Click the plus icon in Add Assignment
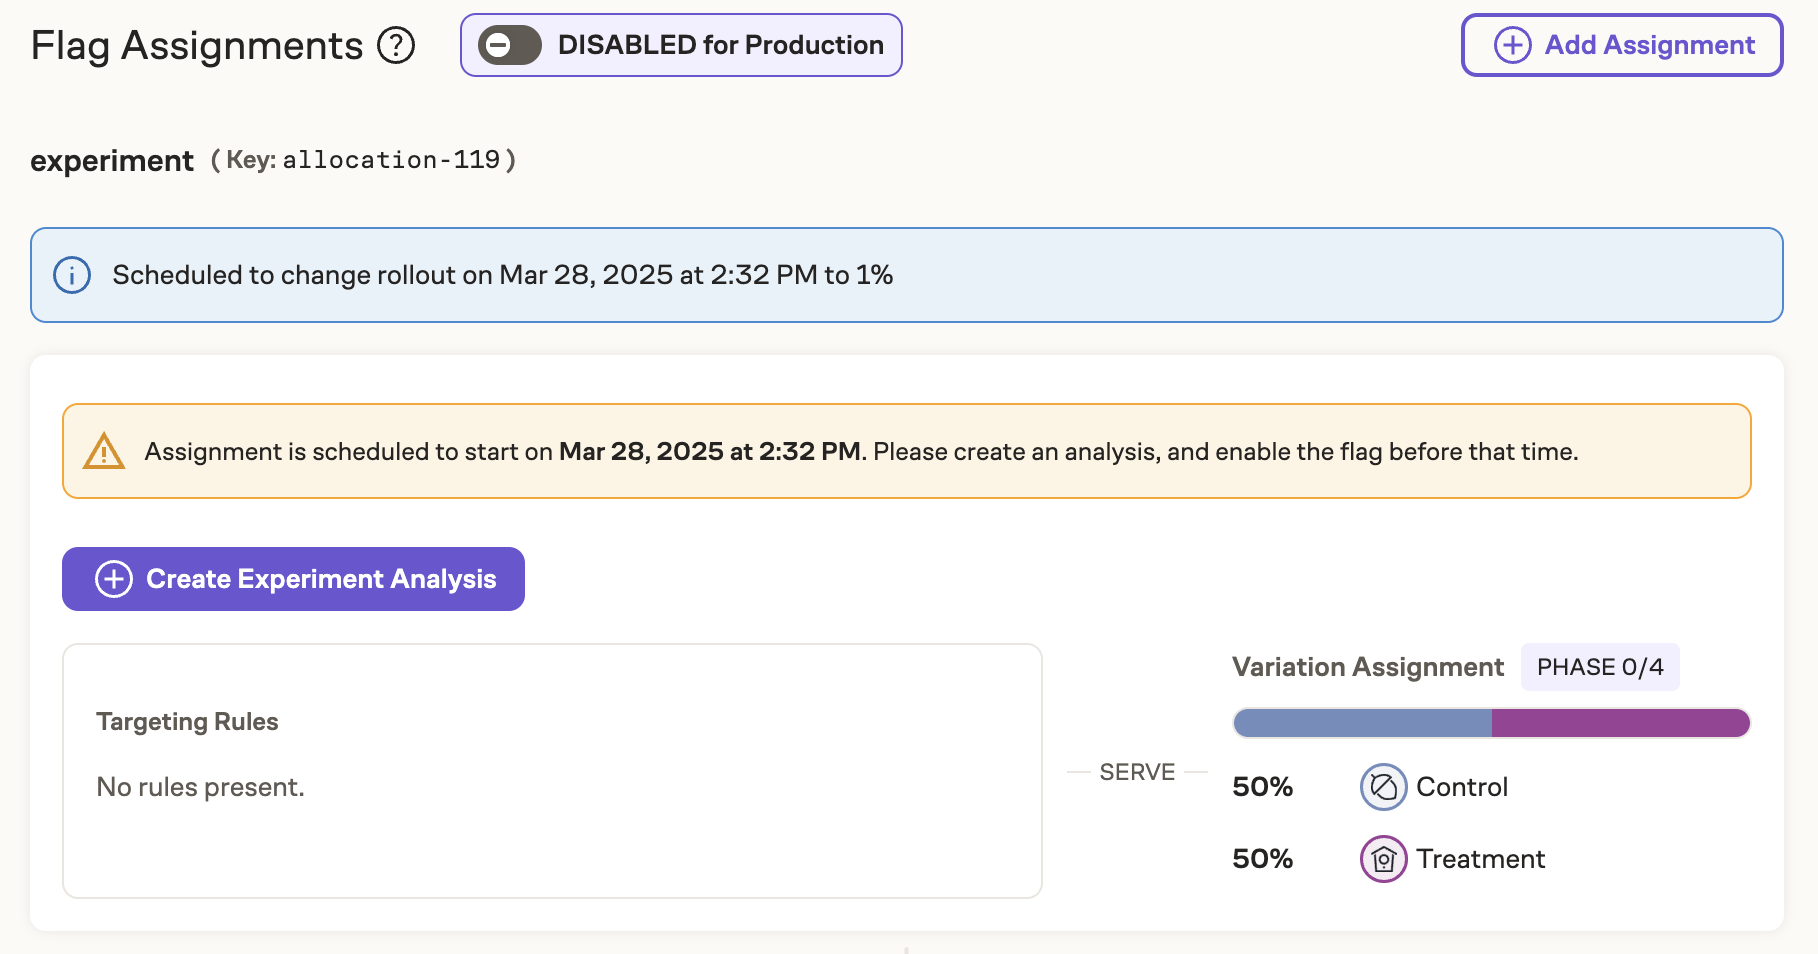Screen dimensions: 1818x954 coord(1512,45)
